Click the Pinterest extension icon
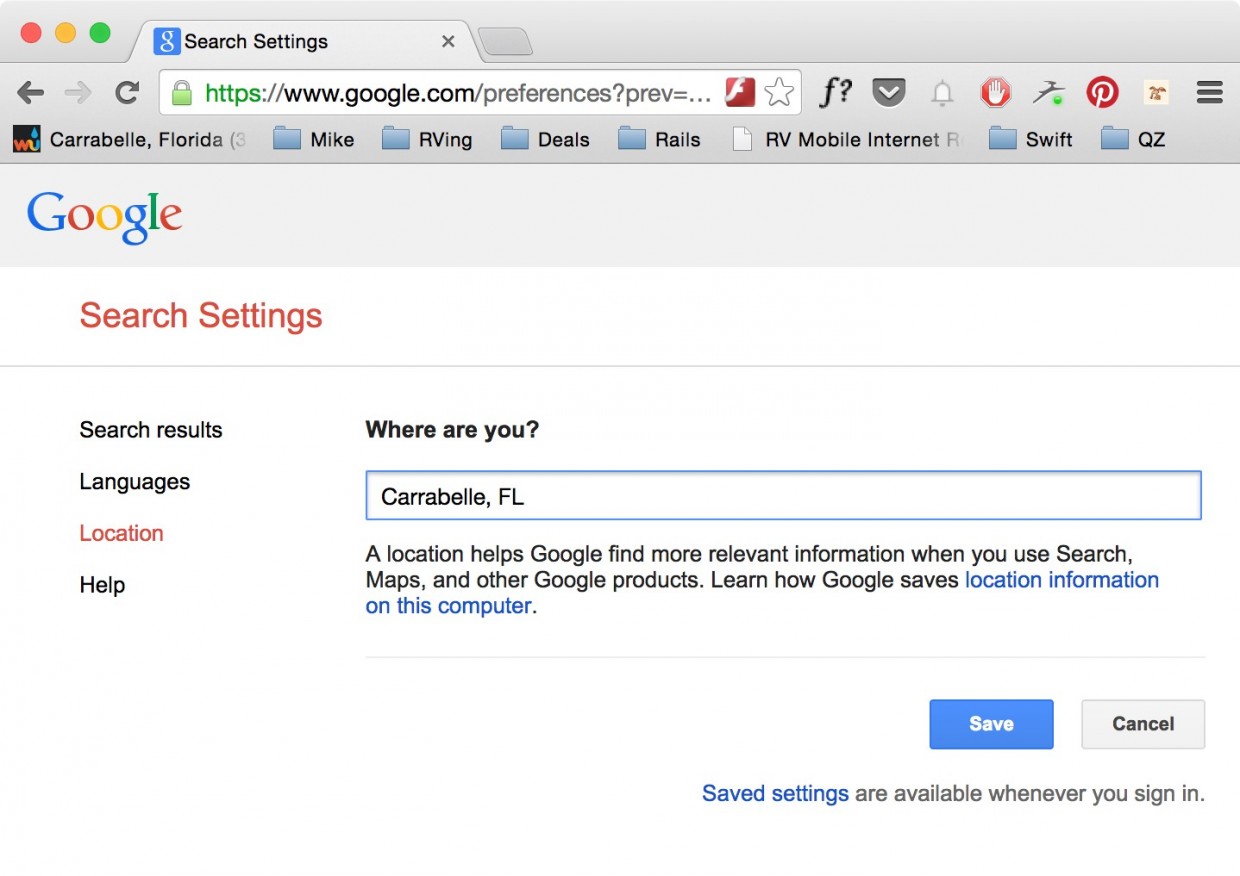Image resolution: width=1240 pixels, height=876 pixels. 1102,93
